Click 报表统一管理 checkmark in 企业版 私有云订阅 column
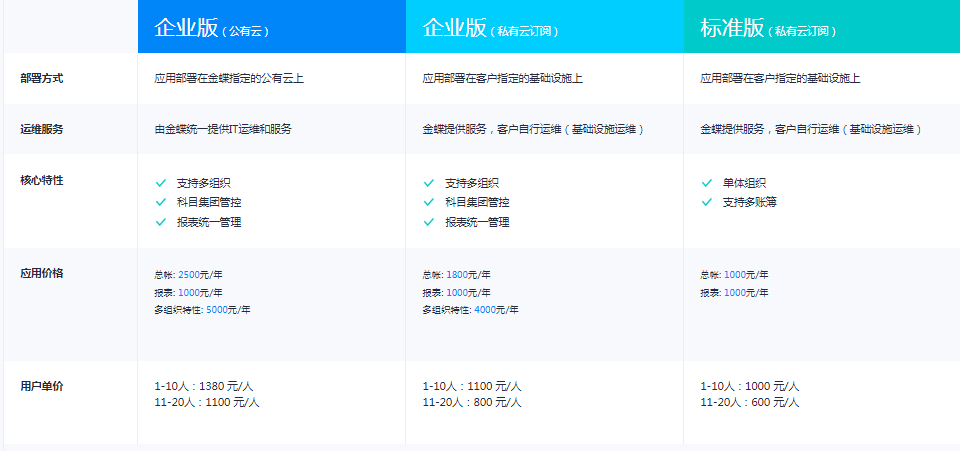The height and width of the screenshot is (451, 960). pyautogui.click(x=428, y=222)
